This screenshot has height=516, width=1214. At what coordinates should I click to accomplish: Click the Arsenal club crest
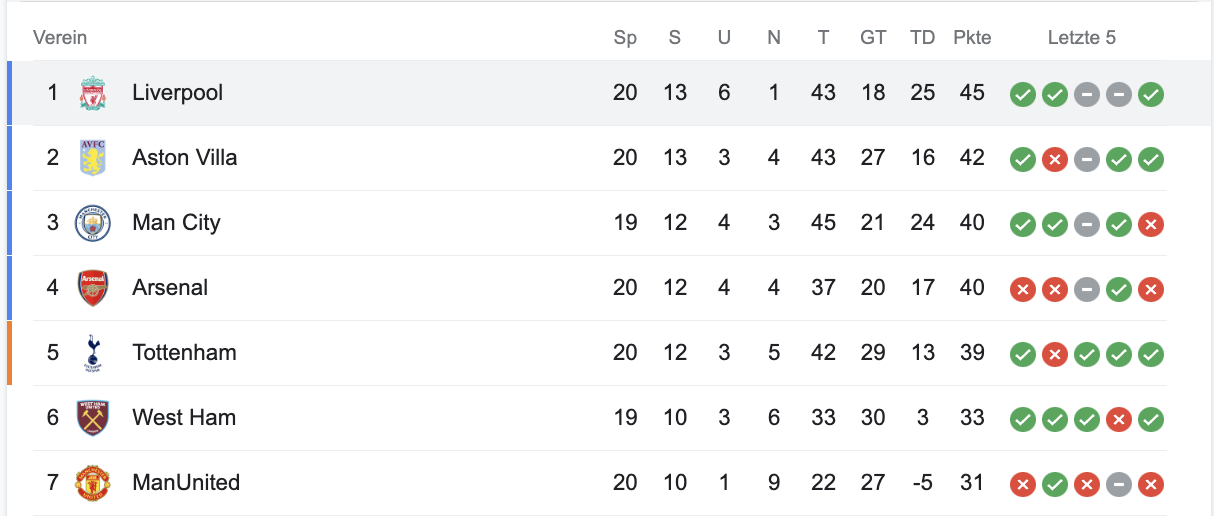pyautogui.click(x=93, y=288)
